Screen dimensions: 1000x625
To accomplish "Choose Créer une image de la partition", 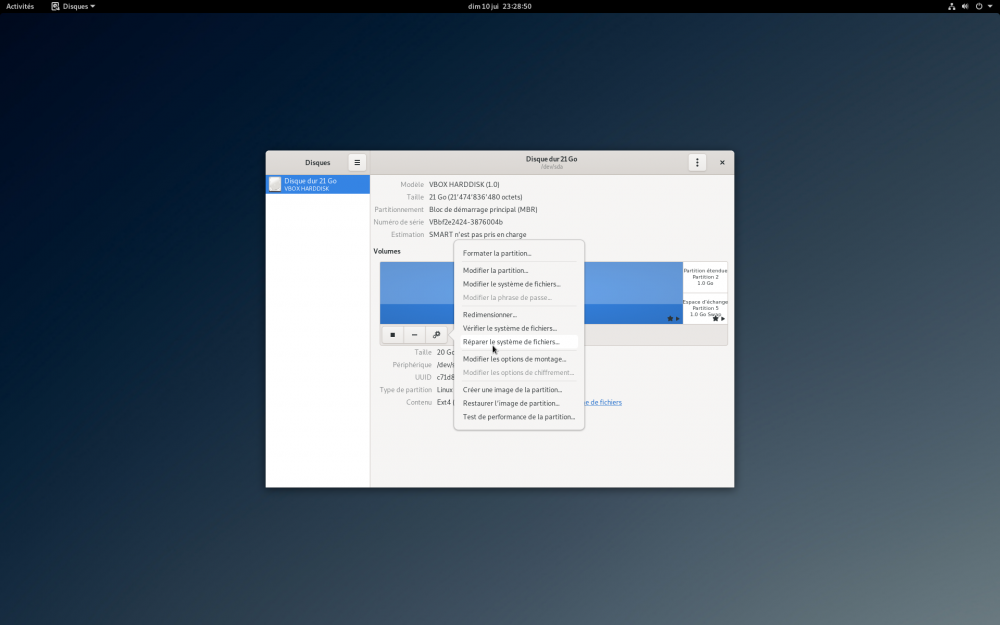I will click(x=512, y=390).
